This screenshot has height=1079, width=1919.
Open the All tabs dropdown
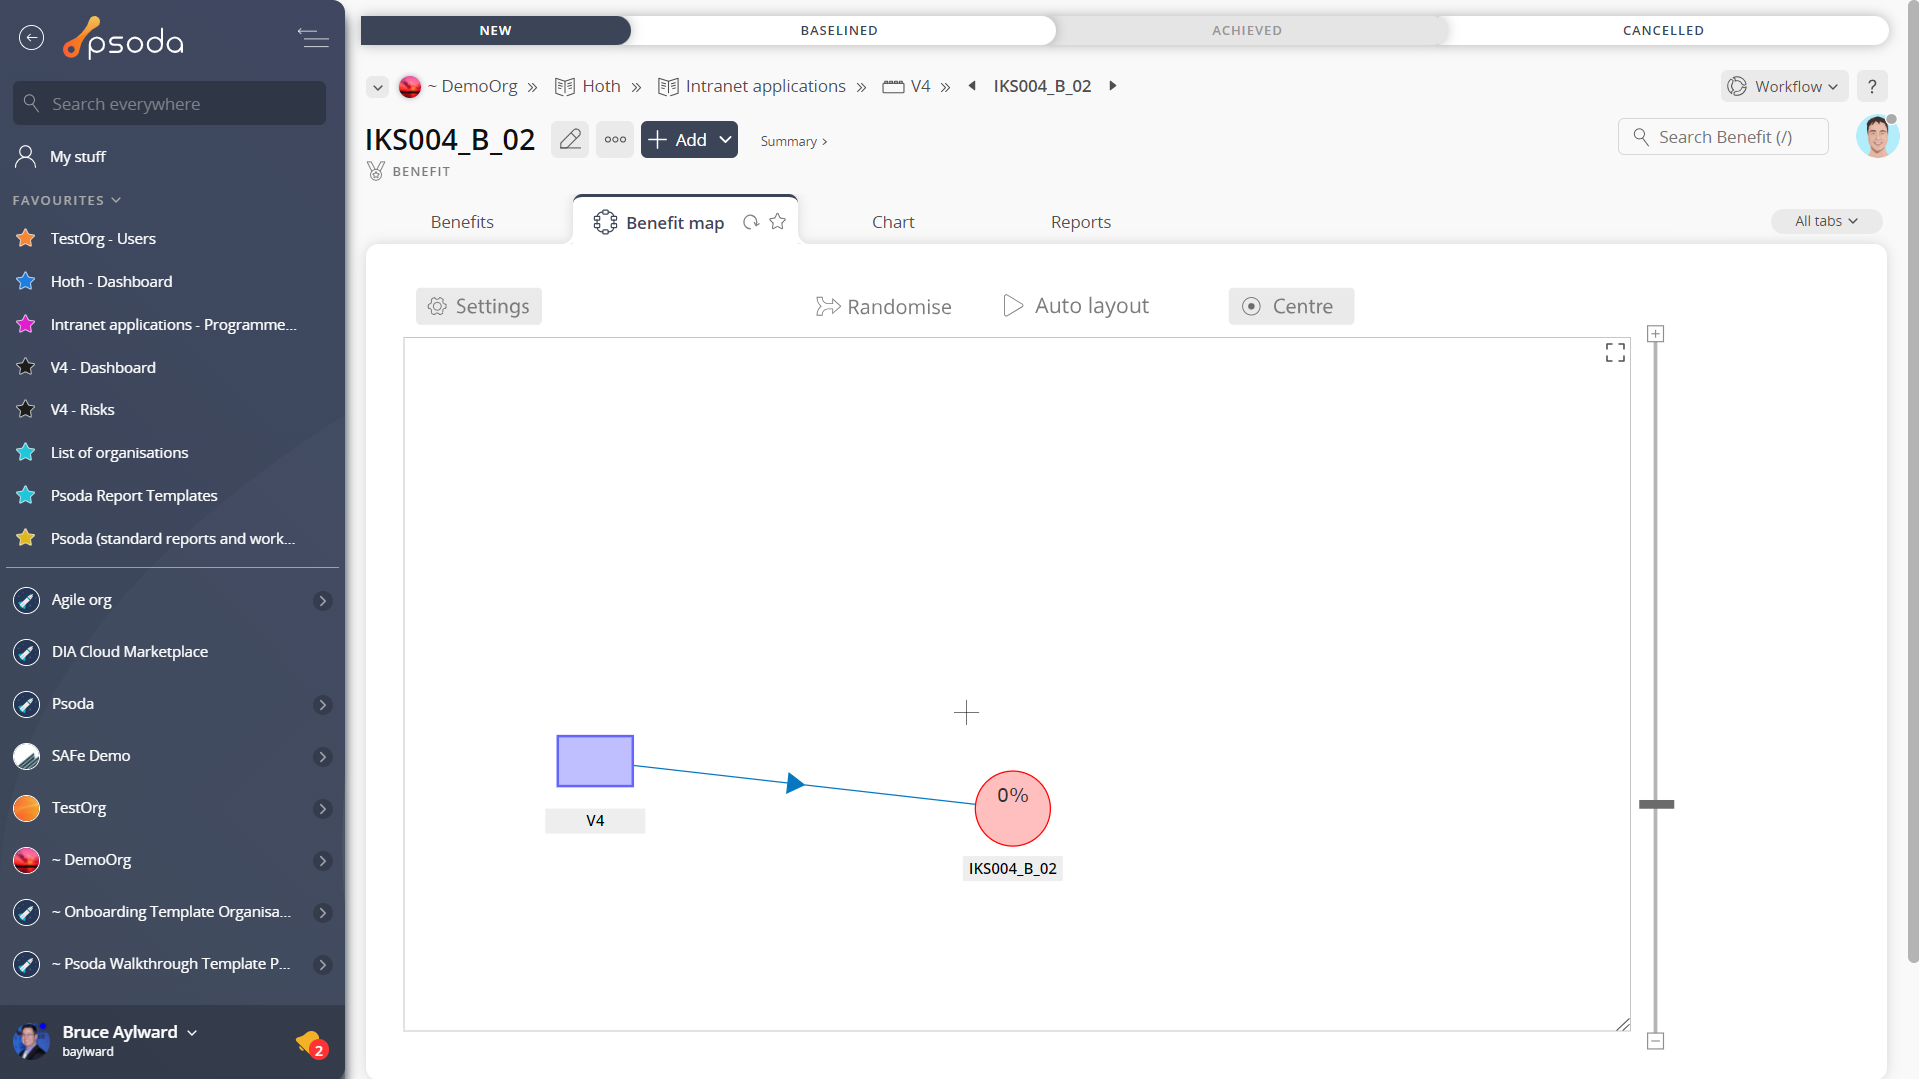pyautogui.click(x=1826, y=221)
